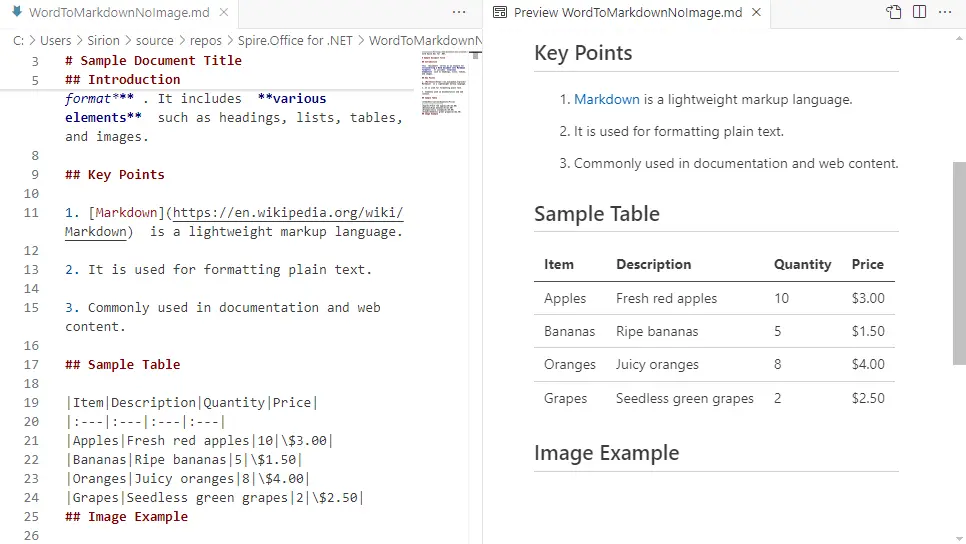Image resolution: width=966 pixels, height=544 pixels.
Task: Click the preview icon on the Preview tab
Action: (500, 13)
